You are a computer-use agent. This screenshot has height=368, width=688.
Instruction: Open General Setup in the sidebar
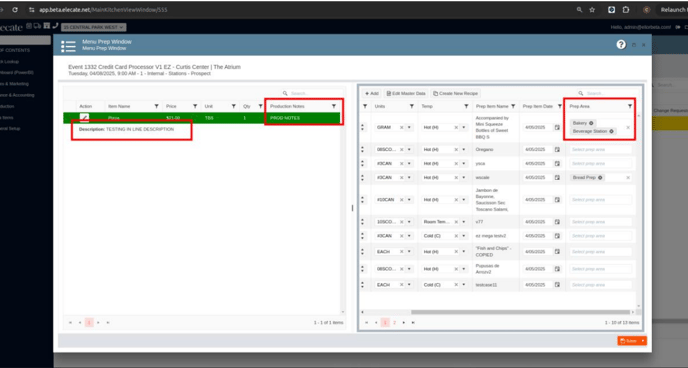10,129
